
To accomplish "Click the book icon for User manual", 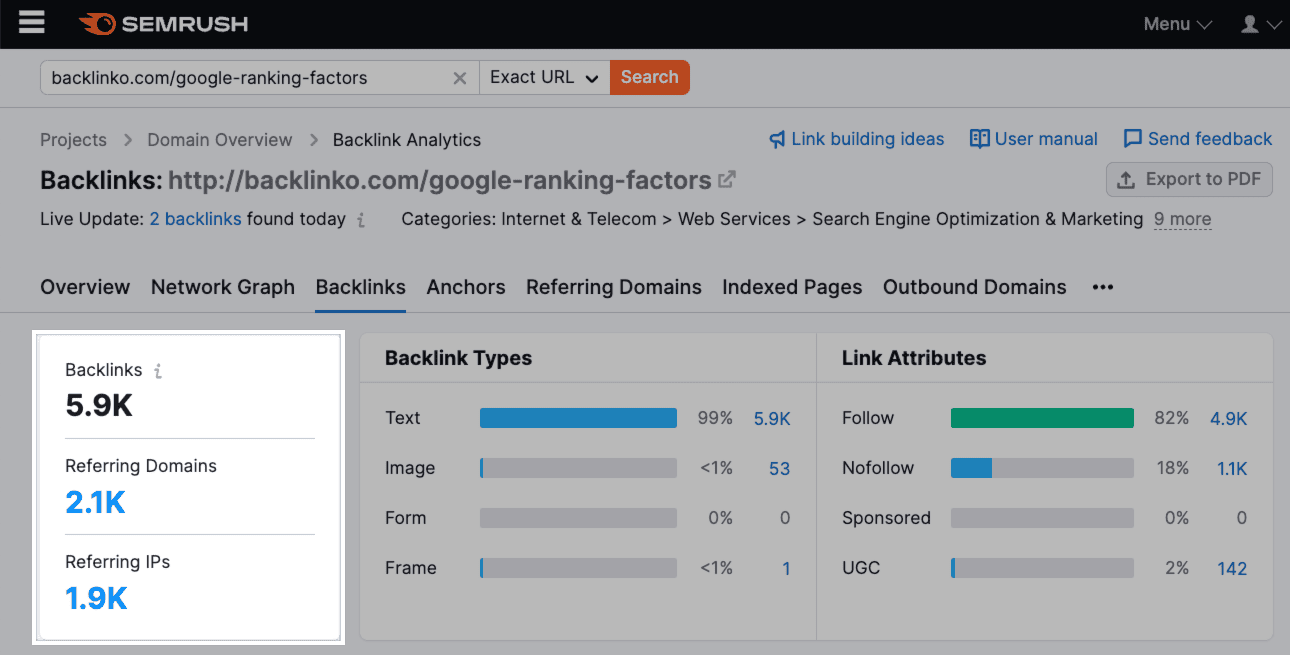I will 980,139.
